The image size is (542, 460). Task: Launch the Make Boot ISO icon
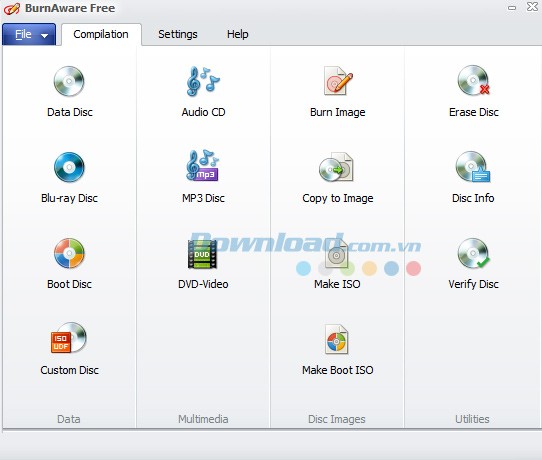(337, 339)
